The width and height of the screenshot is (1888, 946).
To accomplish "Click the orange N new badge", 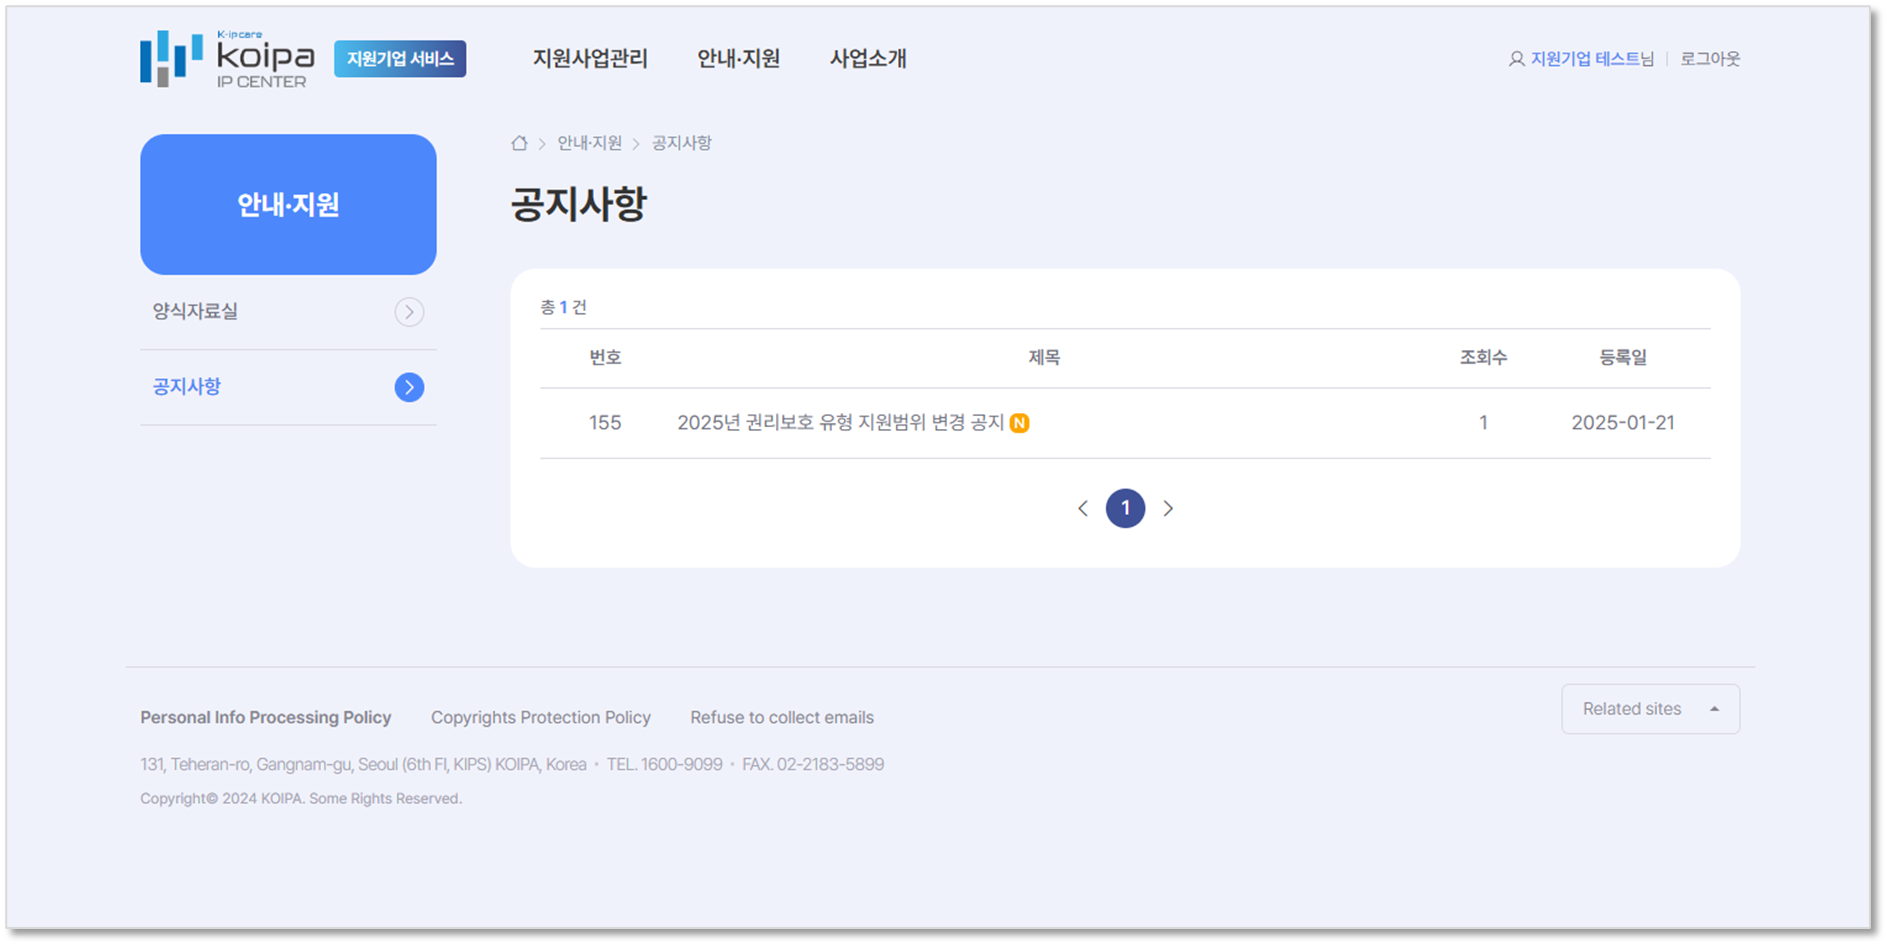I will pyautogui.click(x=1019, y=423).
